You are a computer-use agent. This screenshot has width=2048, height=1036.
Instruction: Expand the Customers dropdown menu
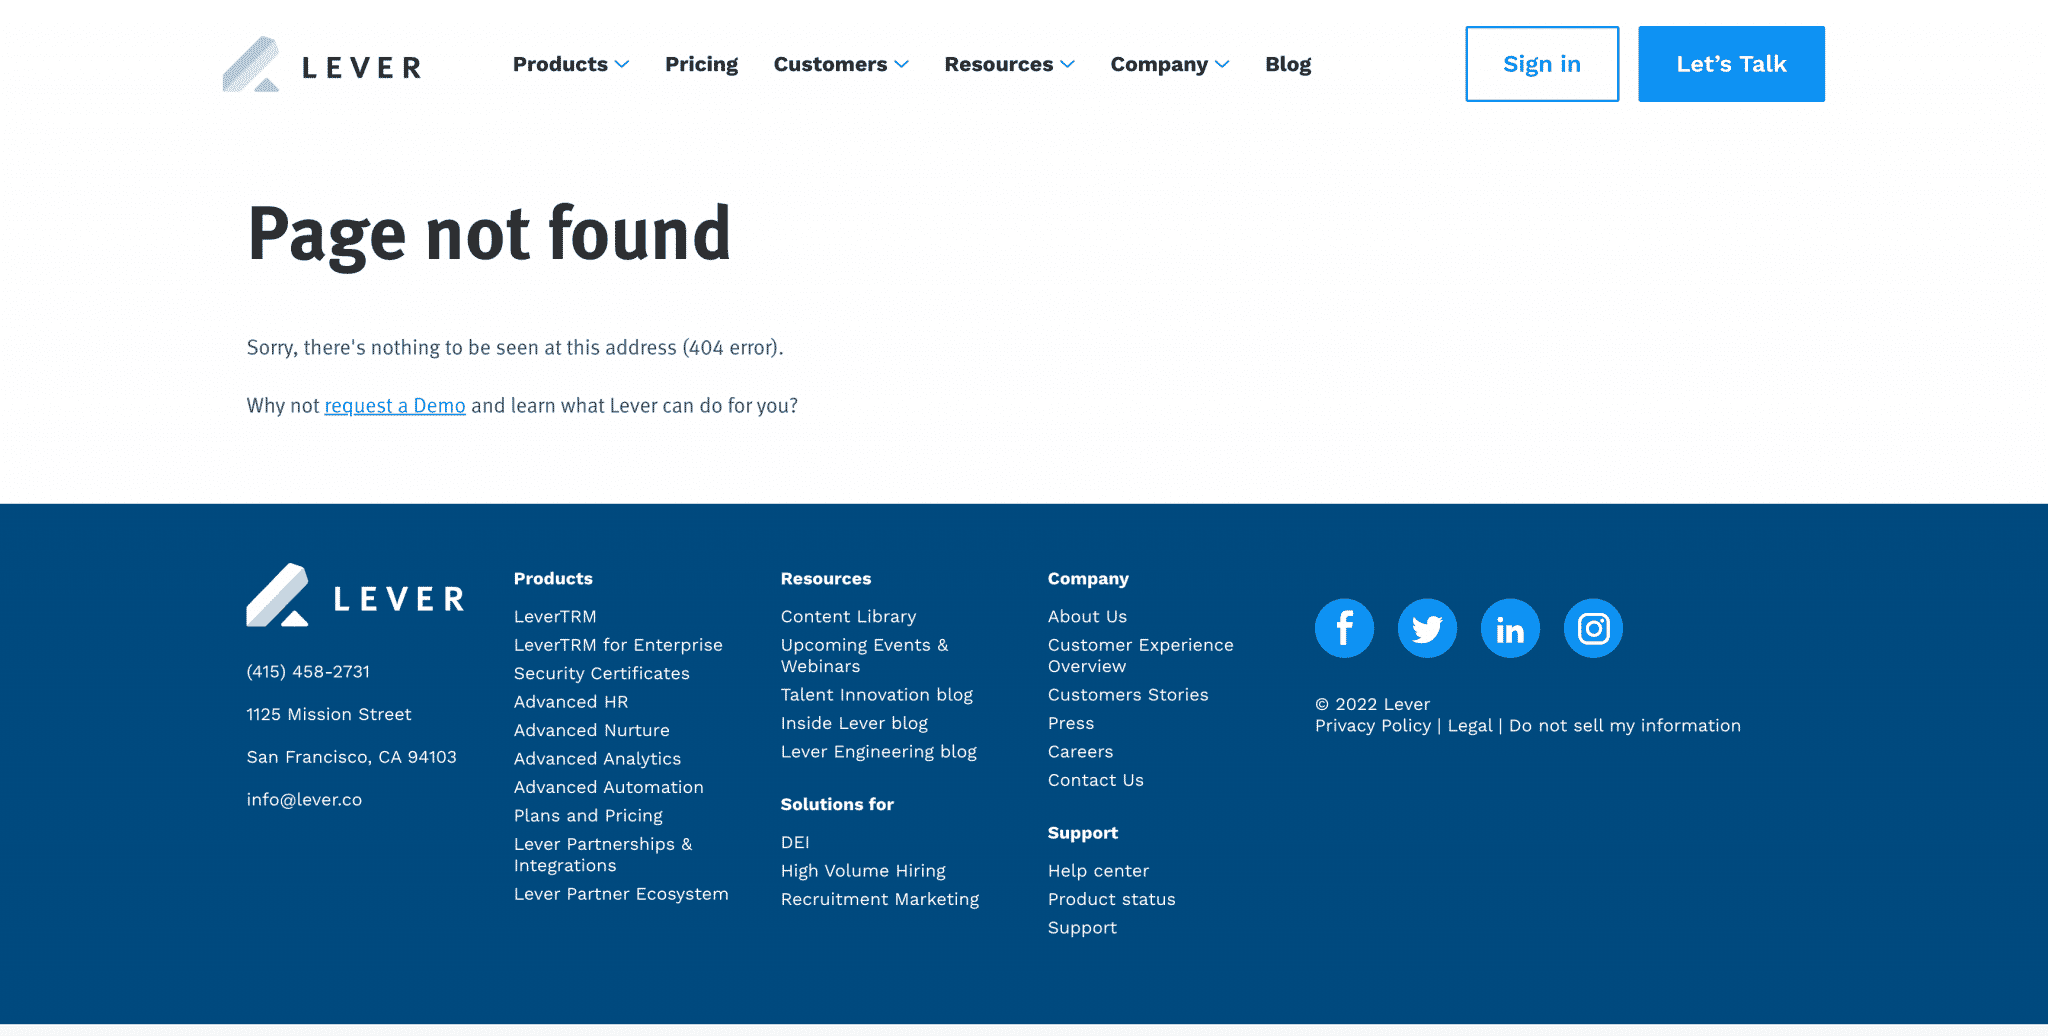click(x=841, y=64)
